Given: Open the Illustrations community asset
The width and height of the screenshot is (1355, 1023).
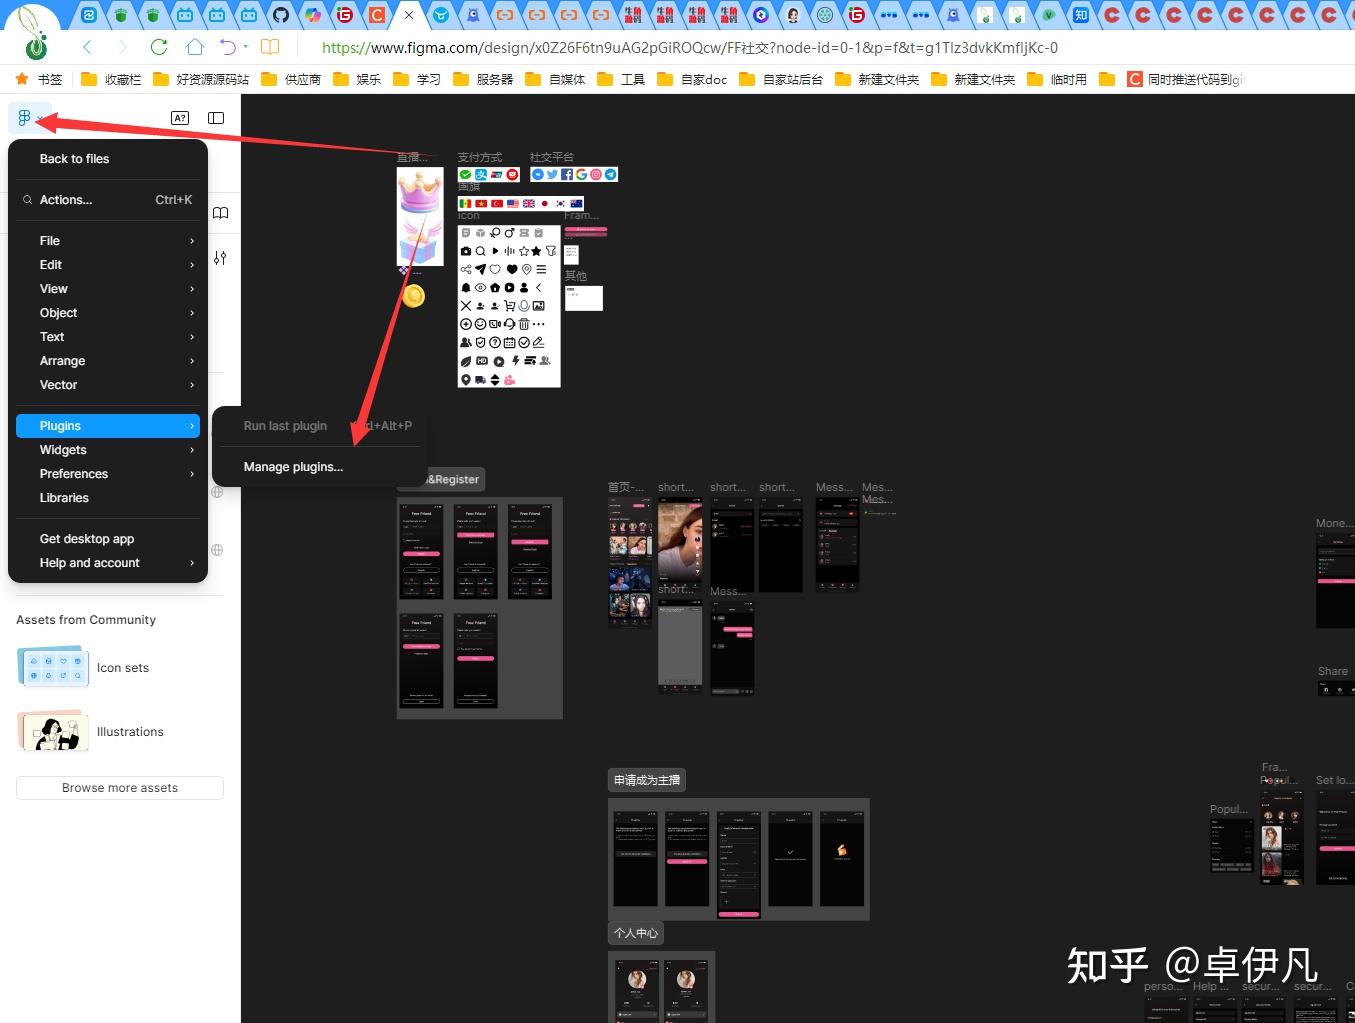Looking at the screenshot, I should (x=90, y=732).
